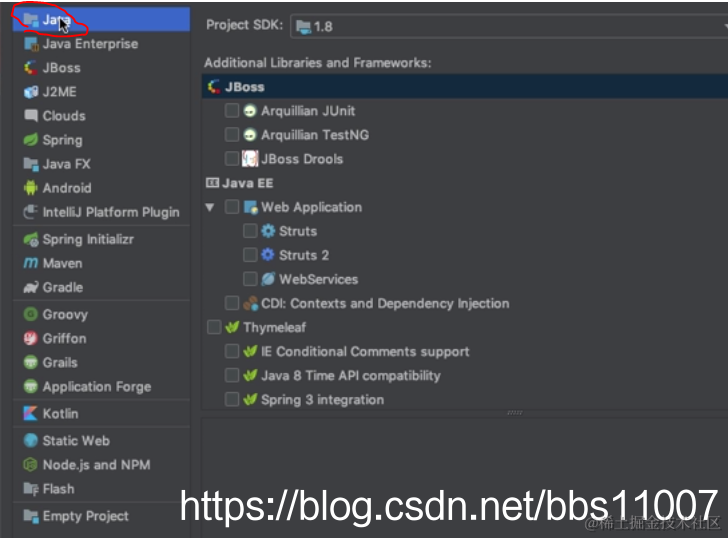Screen dimensions: 728x538
Task: Click the Empty Project folder icon
Action: 31,516
